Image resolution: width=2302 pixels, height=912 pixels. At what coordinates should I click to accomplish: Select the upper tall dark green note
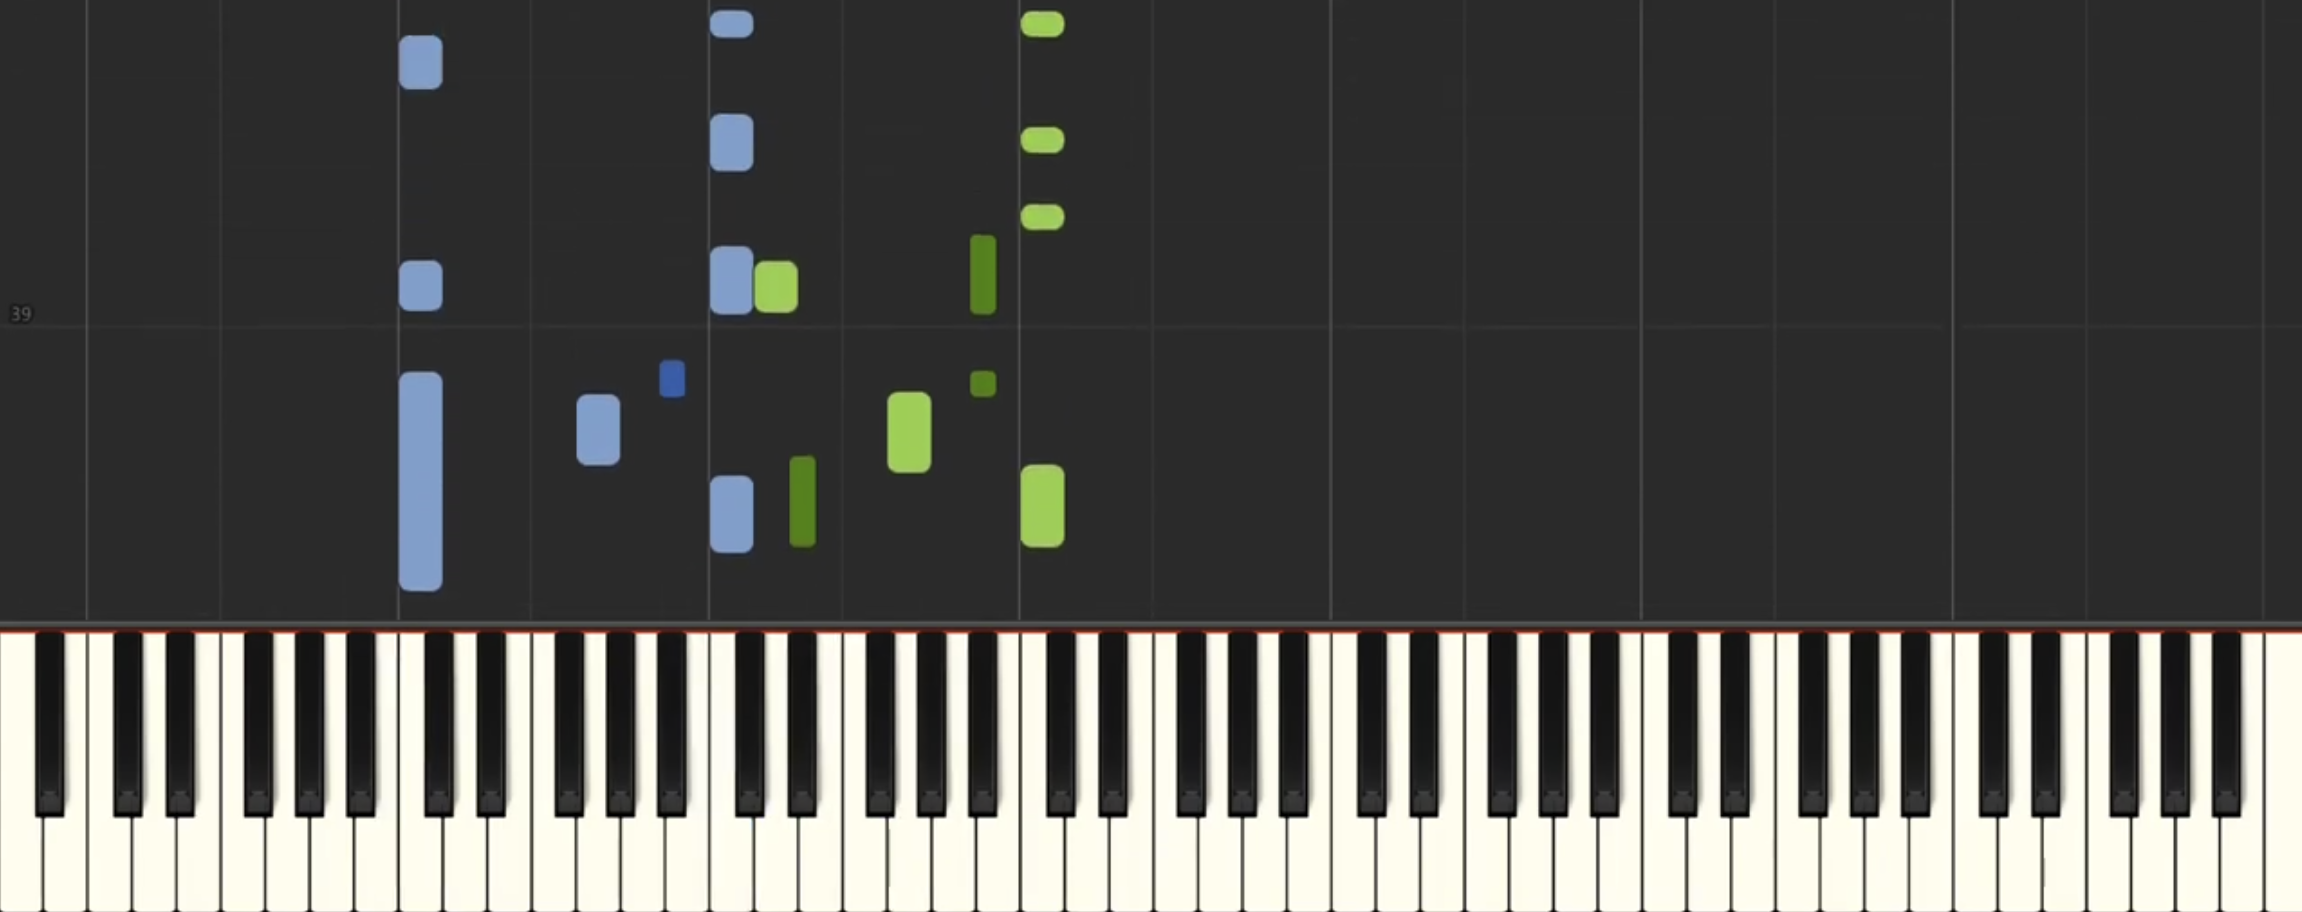(983, 275)
